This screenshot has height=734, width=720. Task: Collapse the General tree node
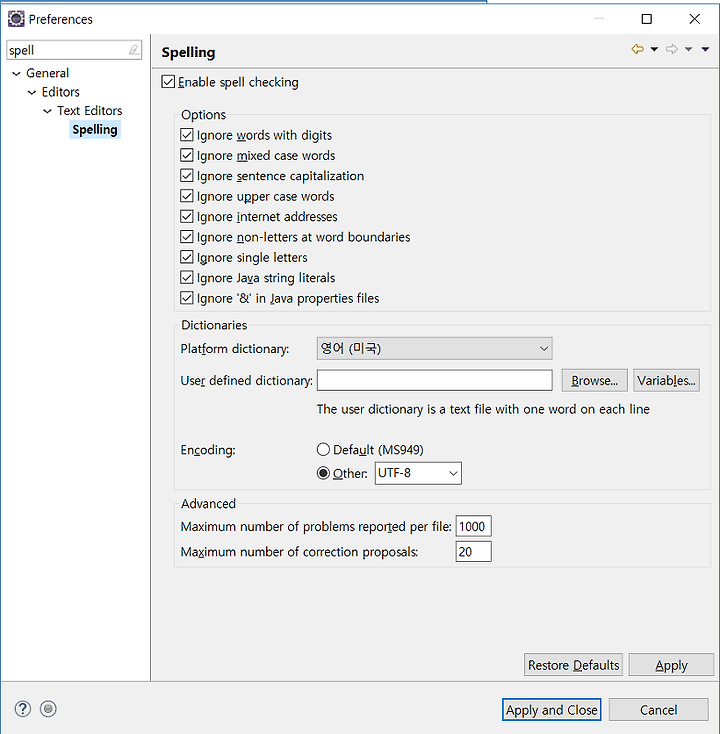(16, 73)
